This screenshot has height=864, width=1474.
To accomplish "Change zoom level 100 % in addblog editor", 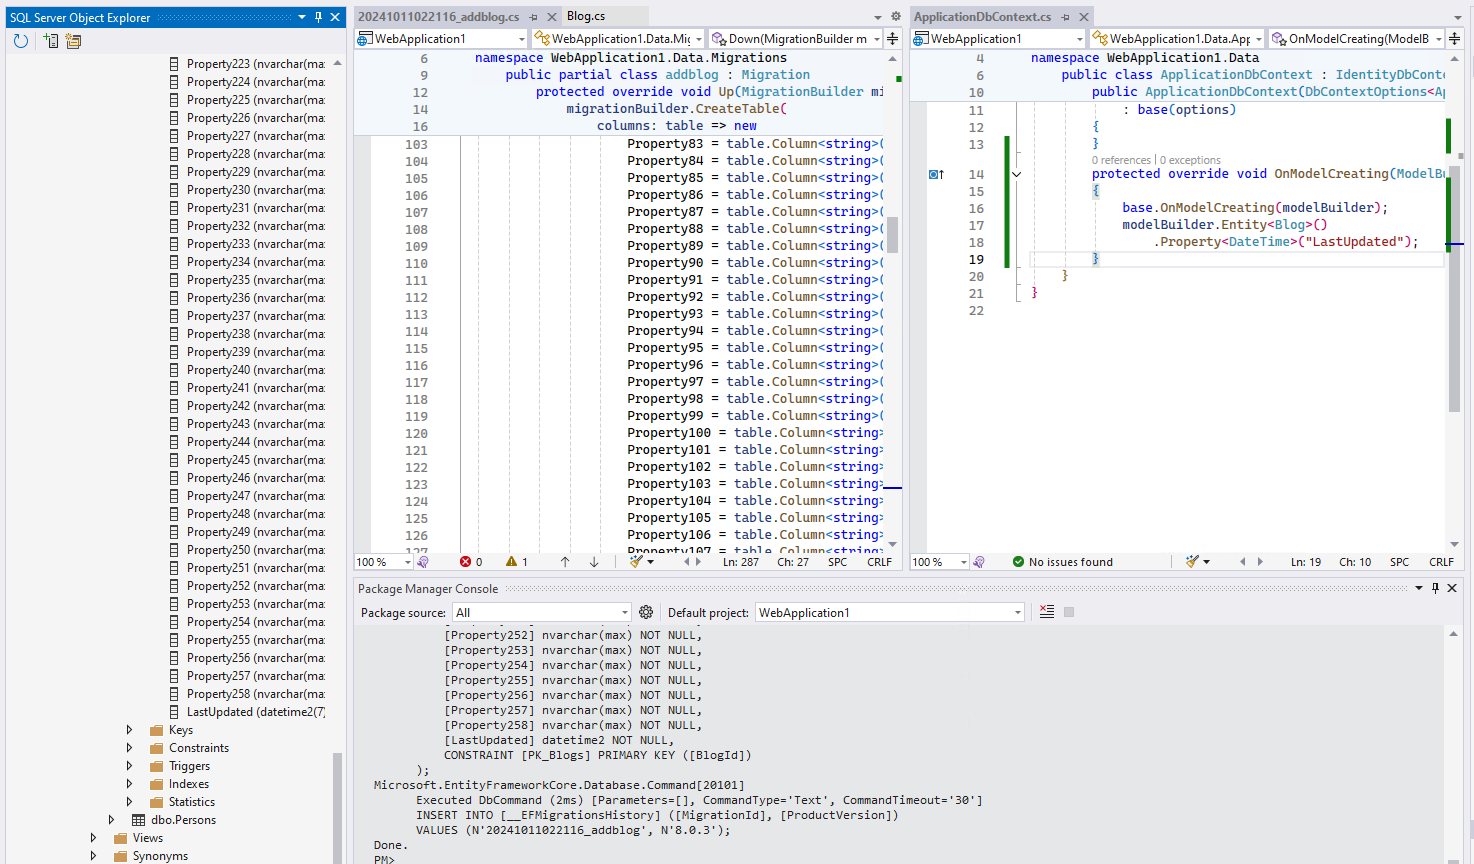I will [x=385, y=562].
